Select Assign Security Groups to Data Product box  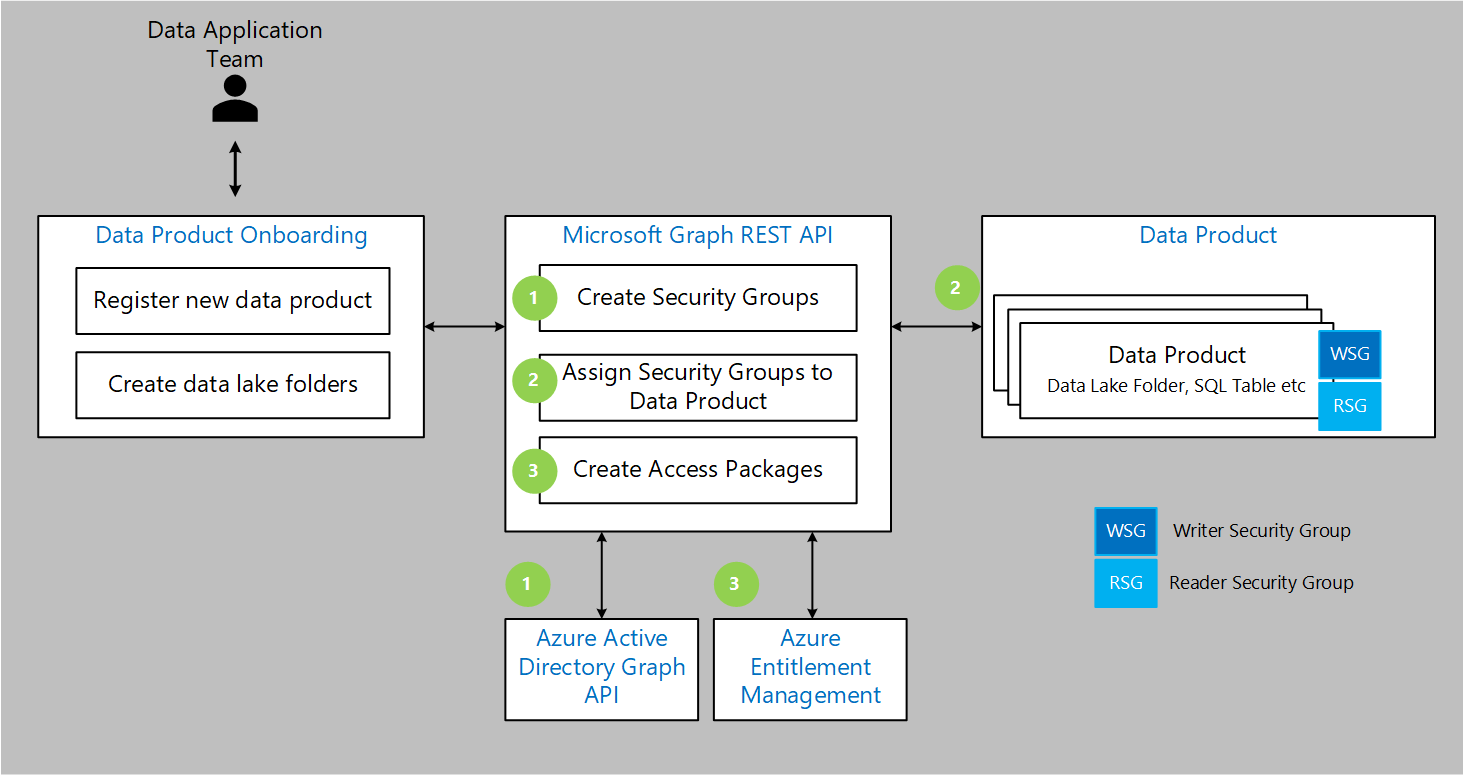pyautogui.click(x=698, y=387)
